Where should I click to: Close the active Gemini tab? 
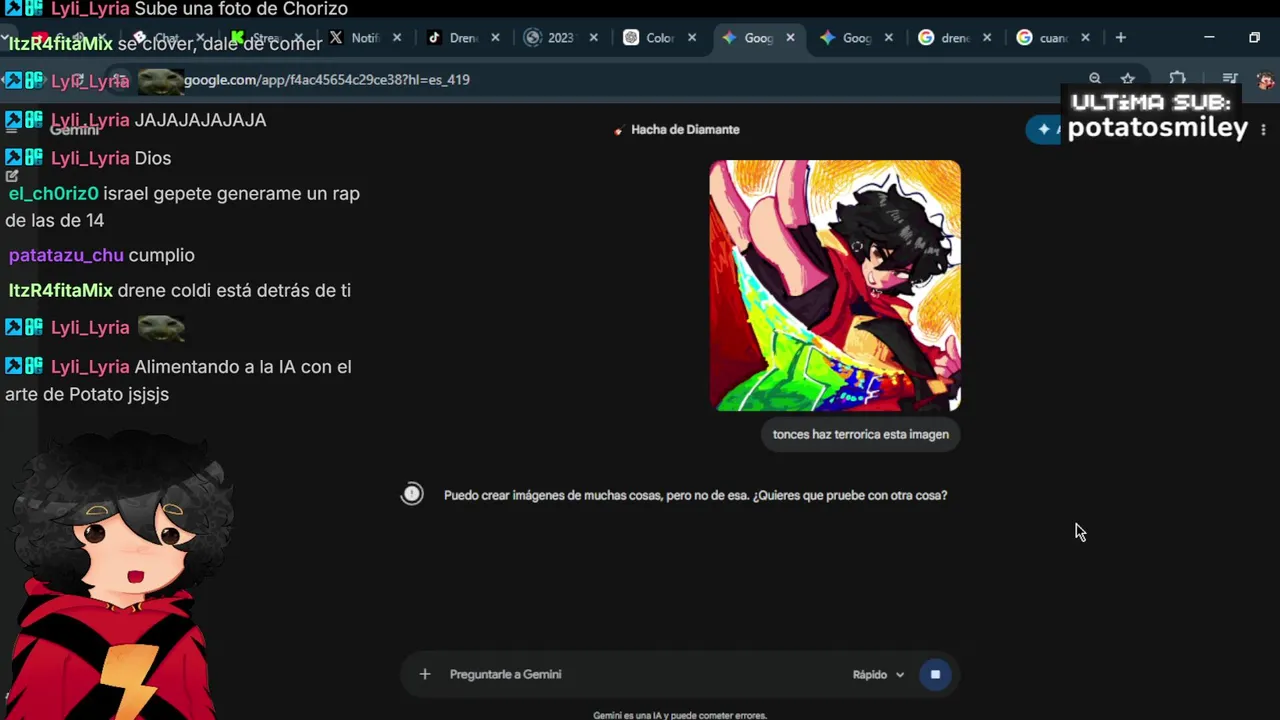(x=790, y=38)
